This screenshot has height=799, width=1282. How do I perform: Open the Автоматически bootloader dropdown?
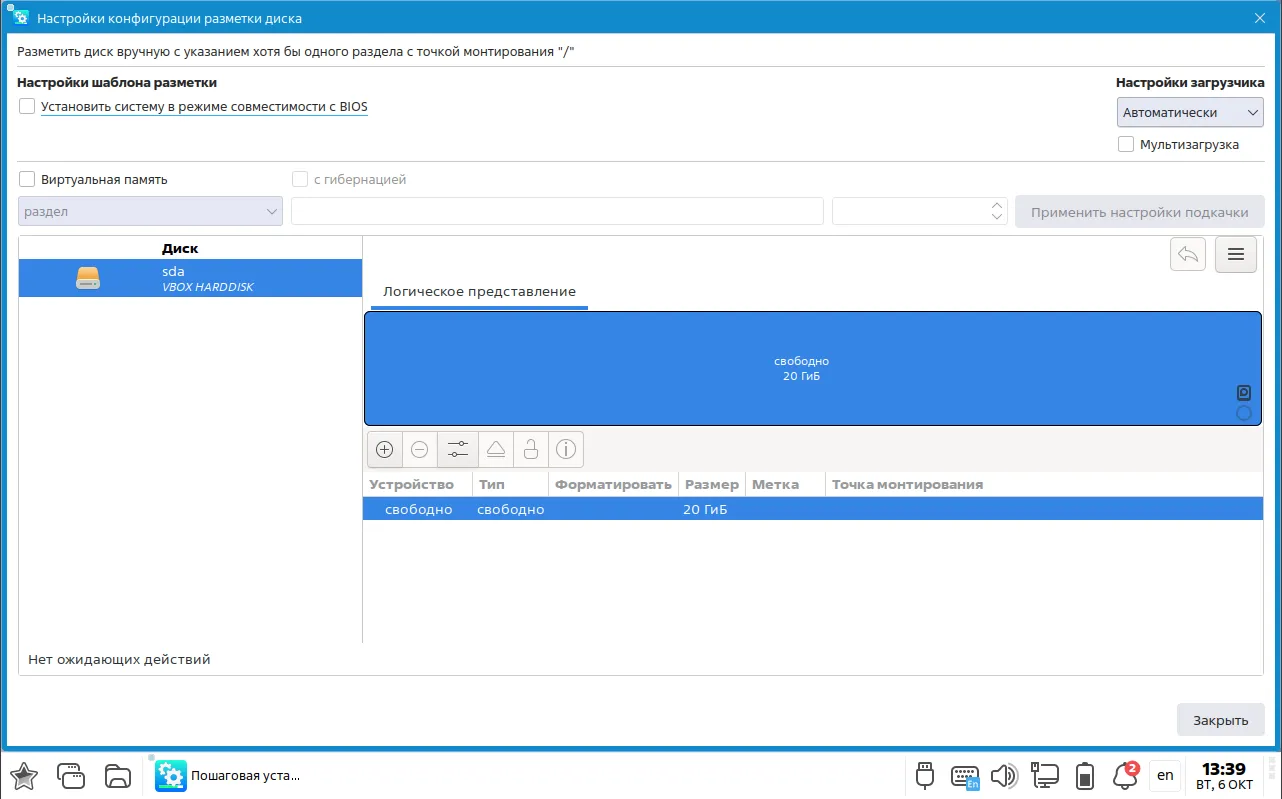pos(1191,113)
